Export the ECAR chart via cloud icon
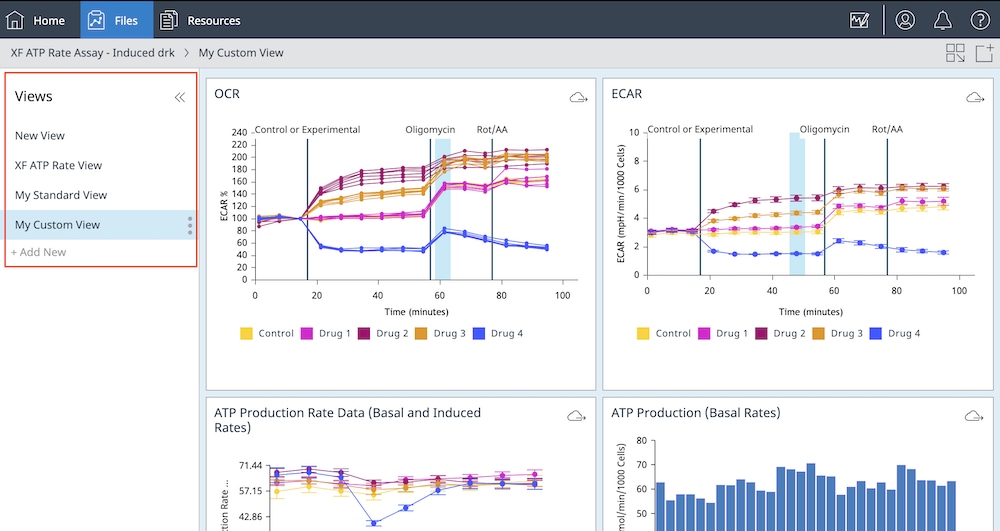 tap(975, 97)
